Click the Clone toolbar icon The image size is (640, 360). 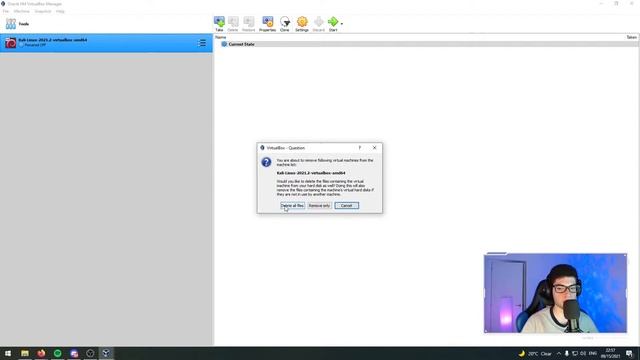tap(285, 24)
